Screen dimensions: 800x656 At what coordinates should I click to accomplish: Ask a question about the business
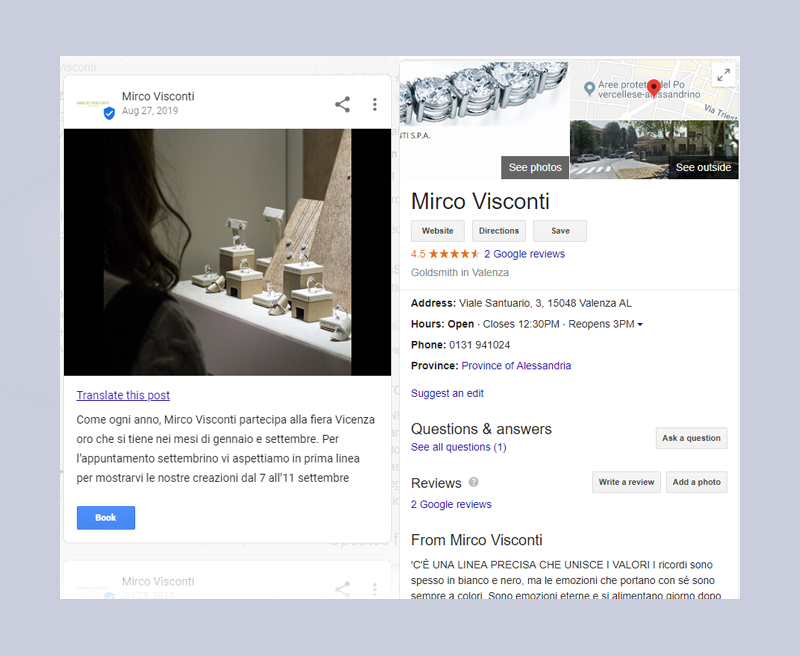coord(691,438)
